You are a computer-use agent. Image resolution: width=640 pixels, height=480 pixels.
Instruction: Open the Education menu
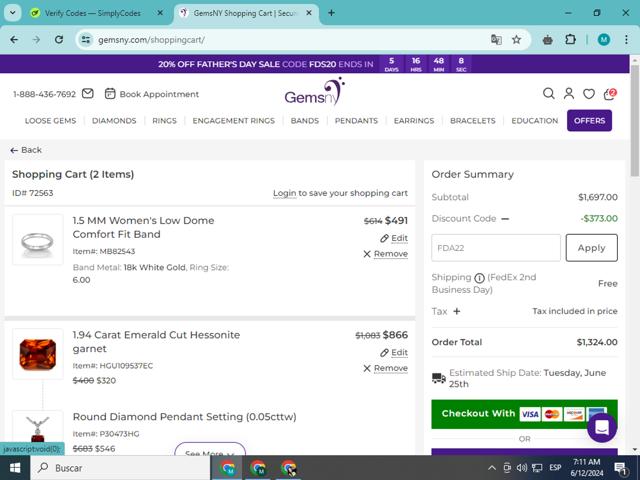point(535,121)
